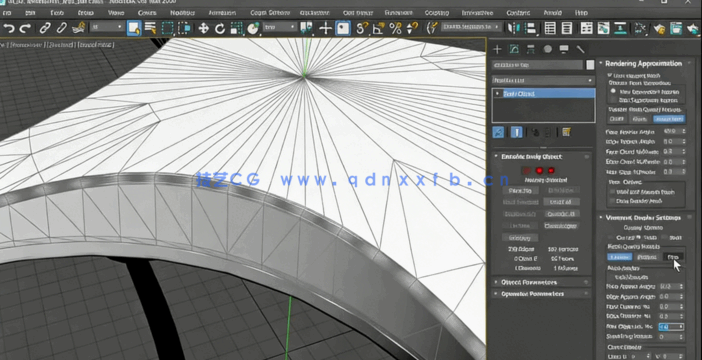Open the Selection Filter dropdown
The image size is (702, 360).
click(x=107, y=27)
